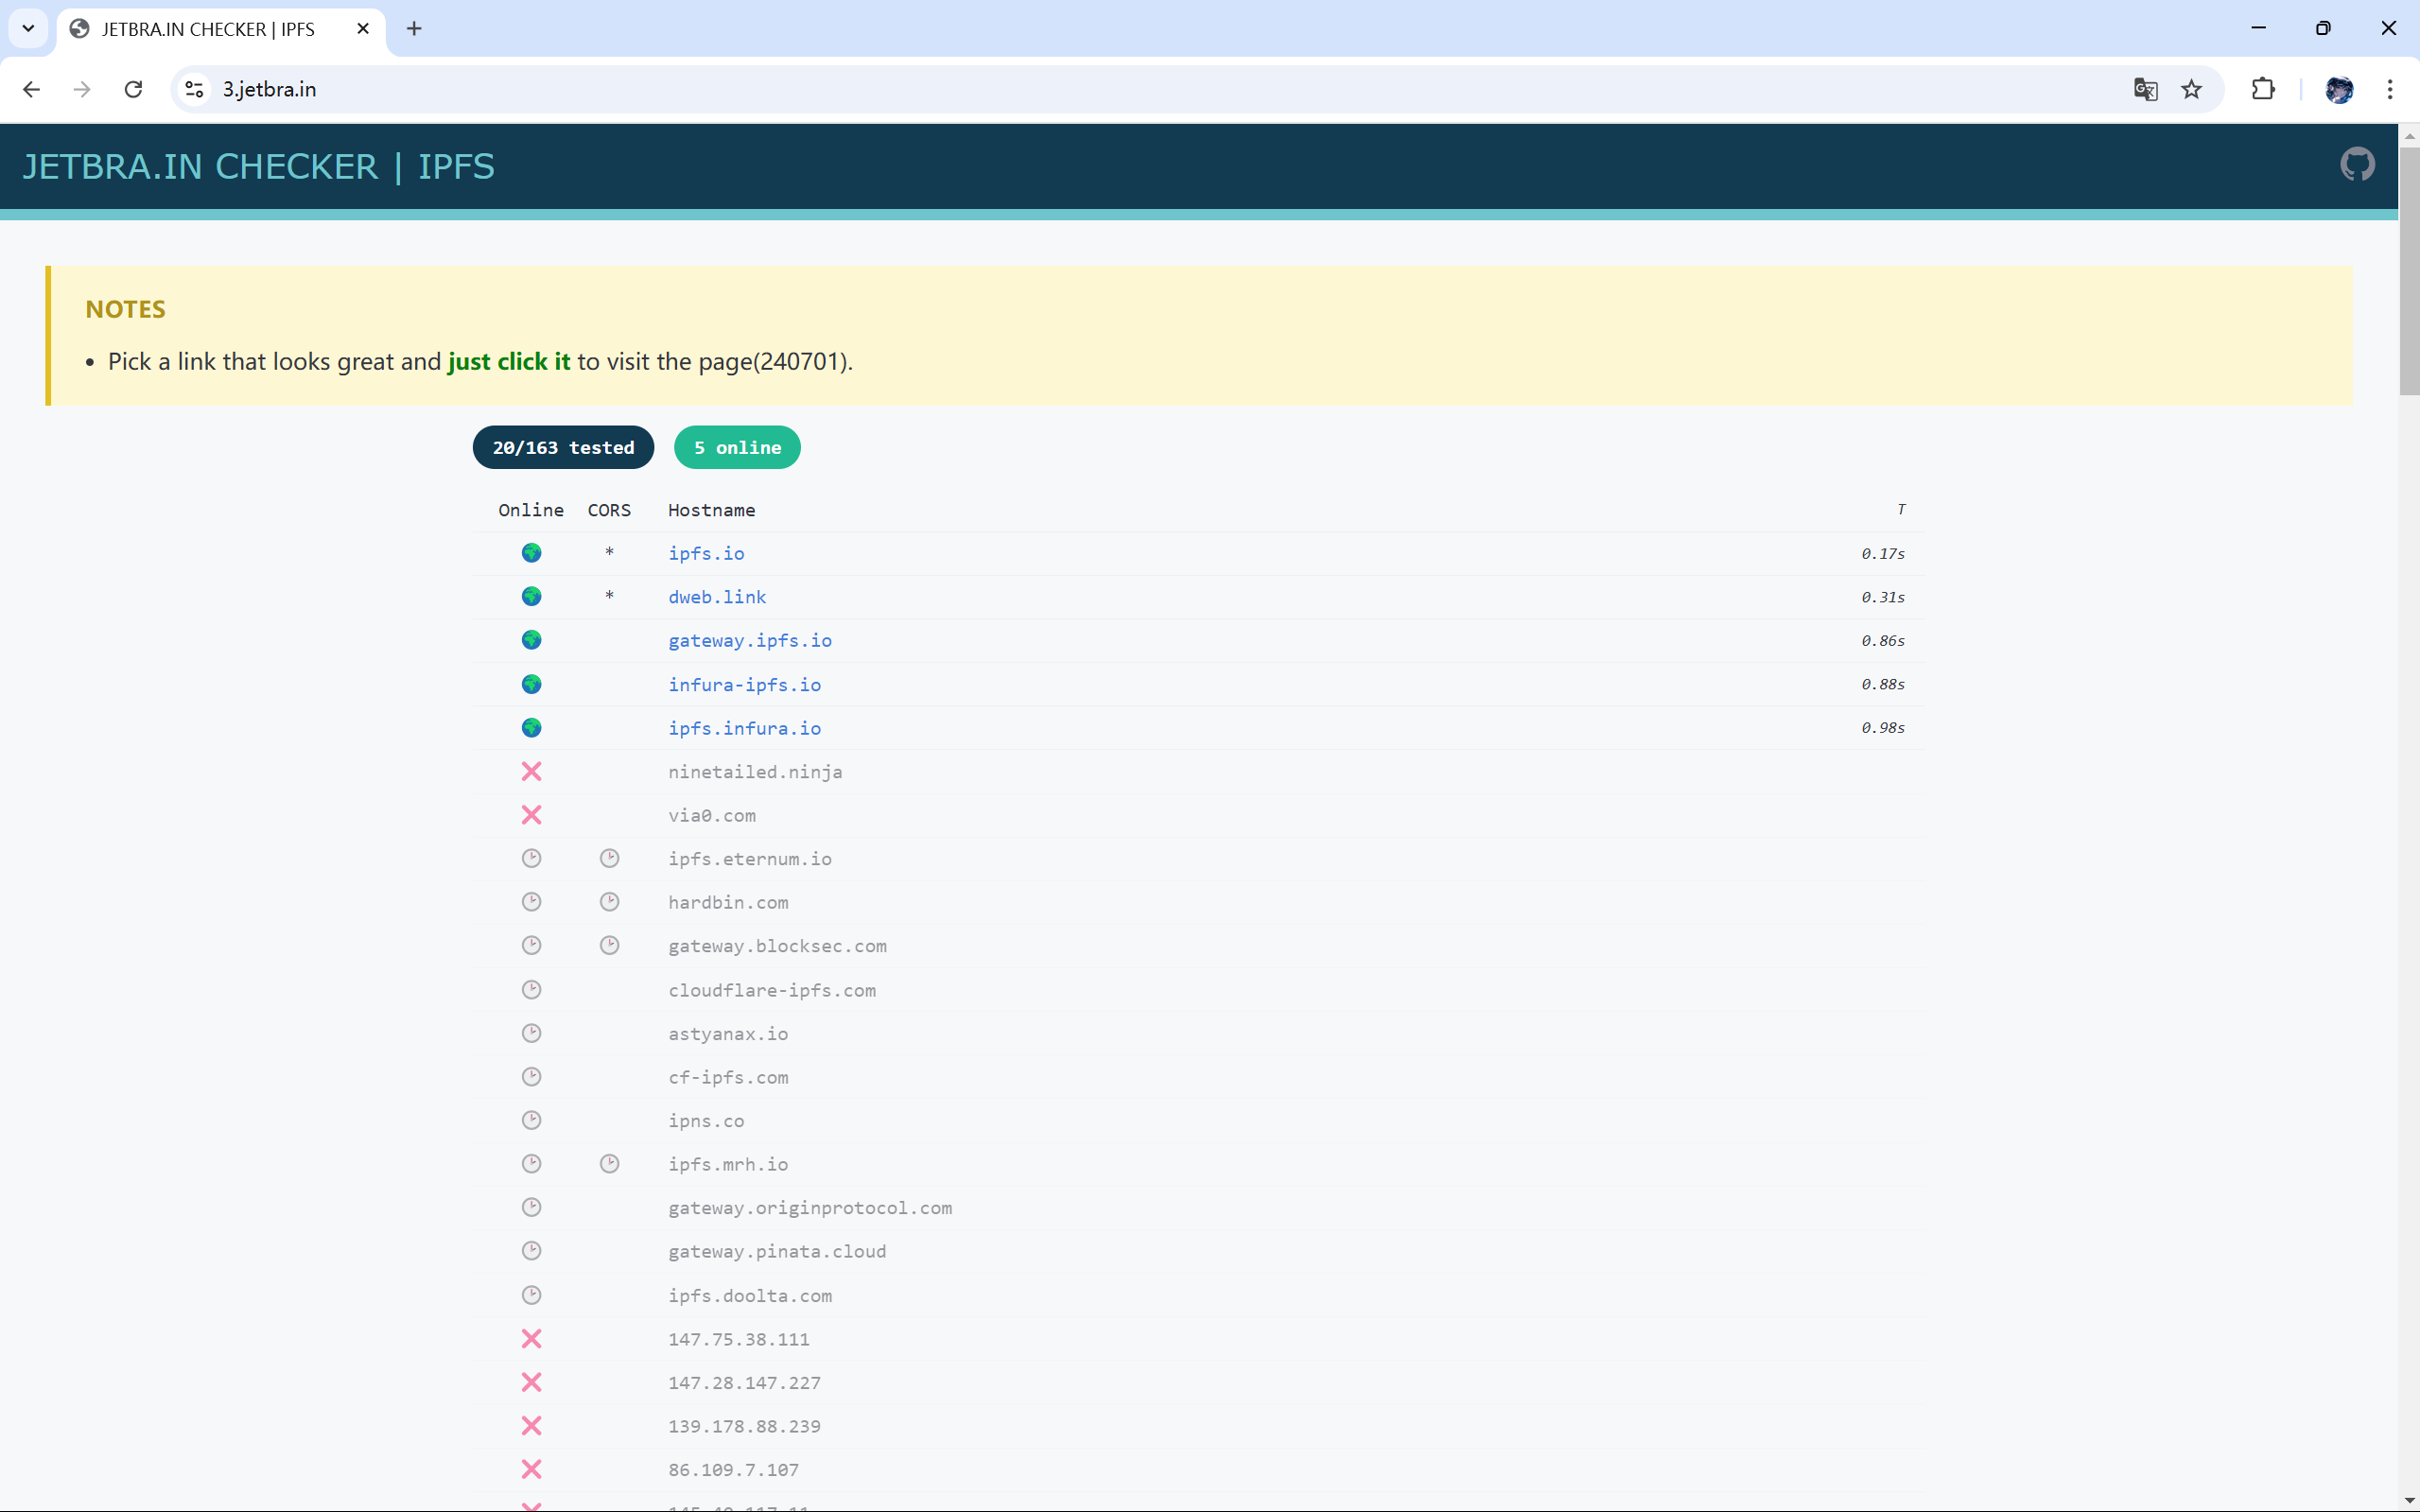Click the browser back arrow

[x=32, y=90]
